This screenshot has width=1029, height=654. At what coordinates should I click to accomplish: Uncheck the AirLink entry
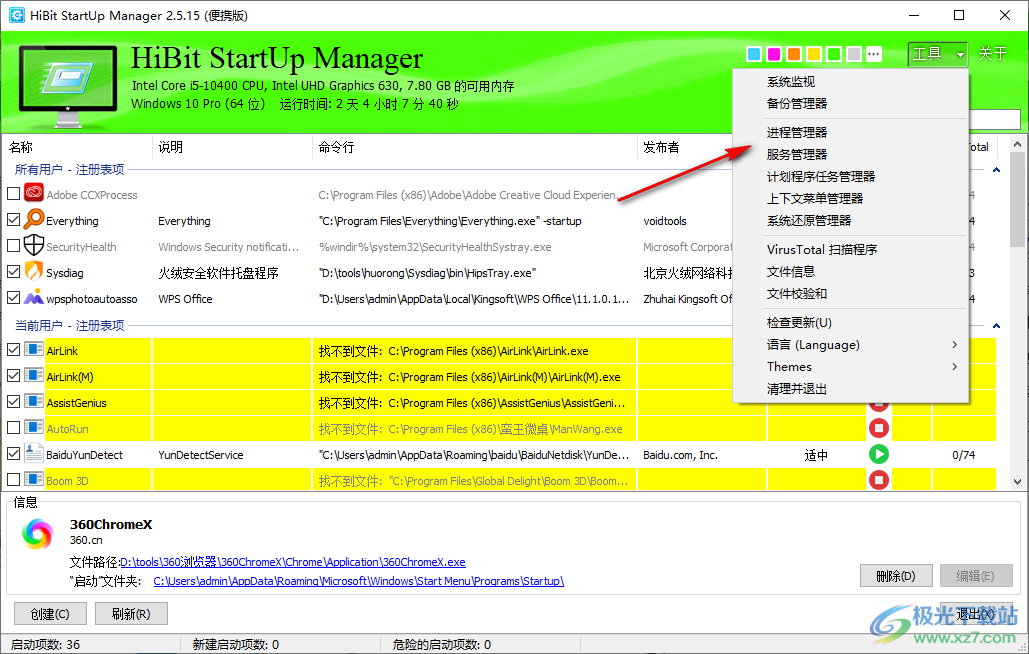pyautogui.click(x=13, y=350)
